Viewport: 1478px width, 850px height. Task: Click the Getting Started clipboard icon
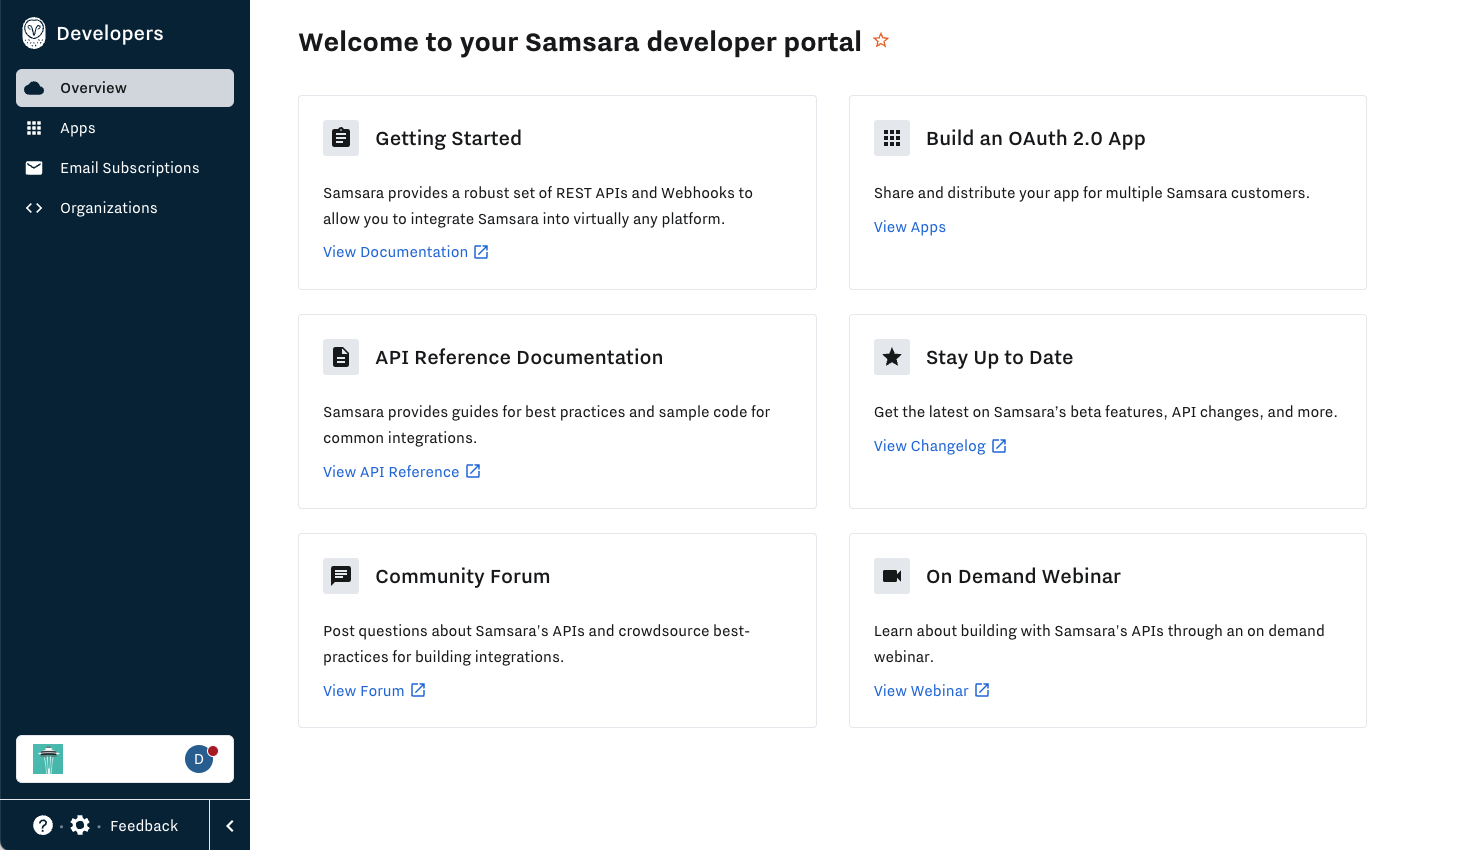(341, 138)
